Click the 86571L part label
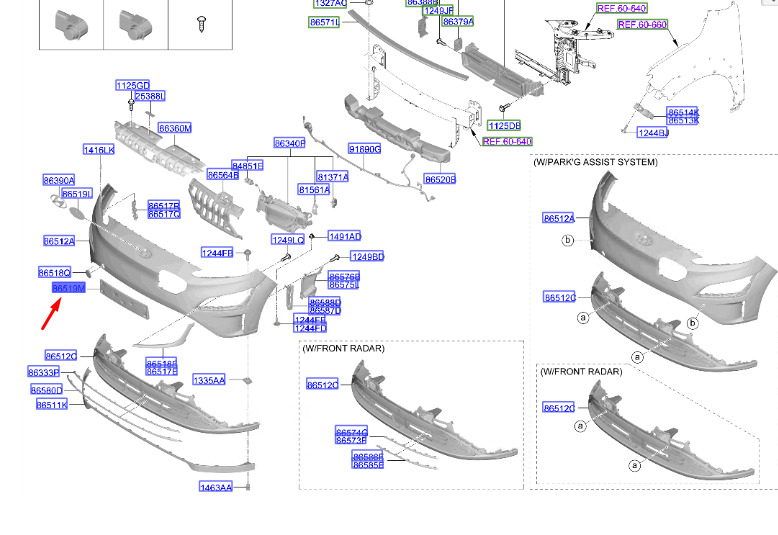The image size is (778, 535). [324, 22]
